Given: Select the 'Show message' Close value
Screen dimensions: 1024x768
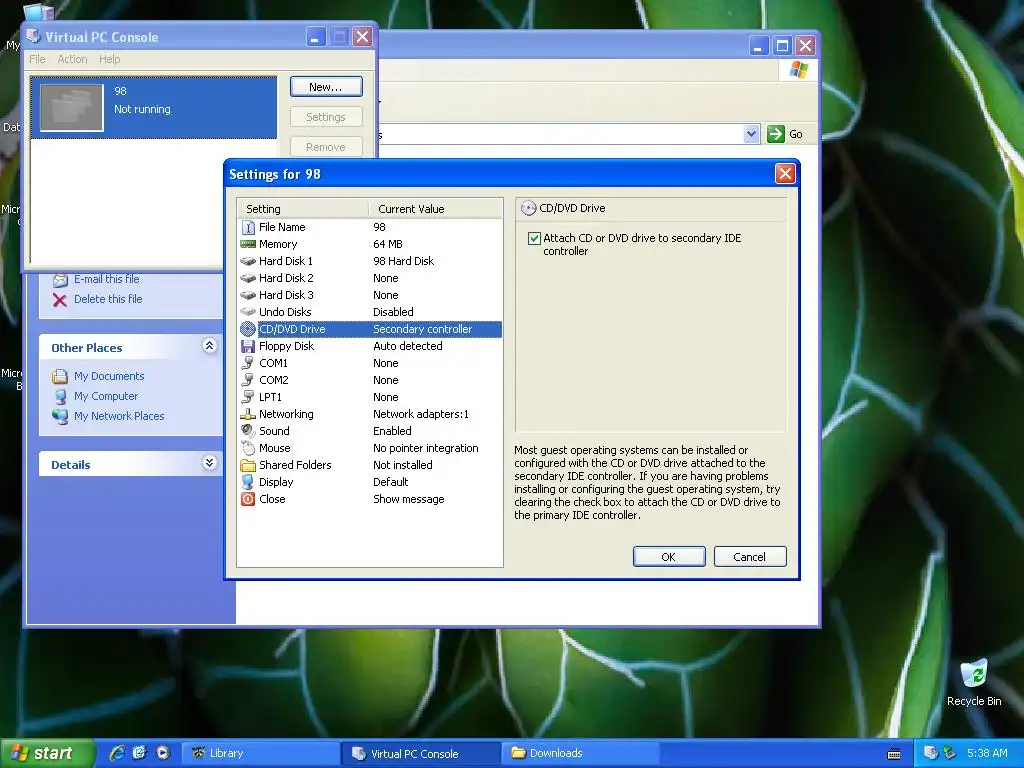Looking at the screenshot, I should (x=409, y=499).
